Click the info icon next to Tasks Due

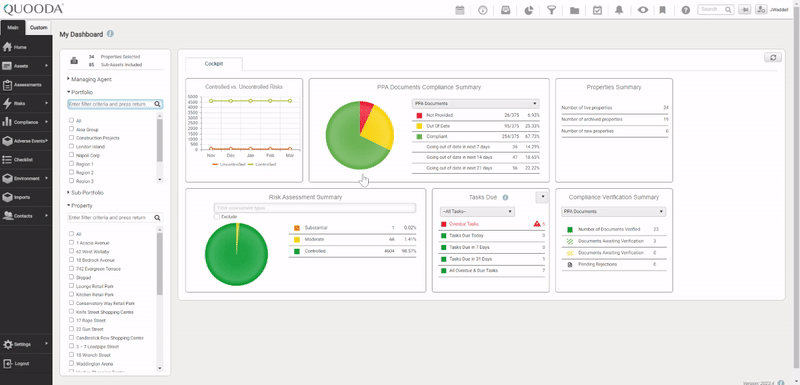tap(505, 197)
